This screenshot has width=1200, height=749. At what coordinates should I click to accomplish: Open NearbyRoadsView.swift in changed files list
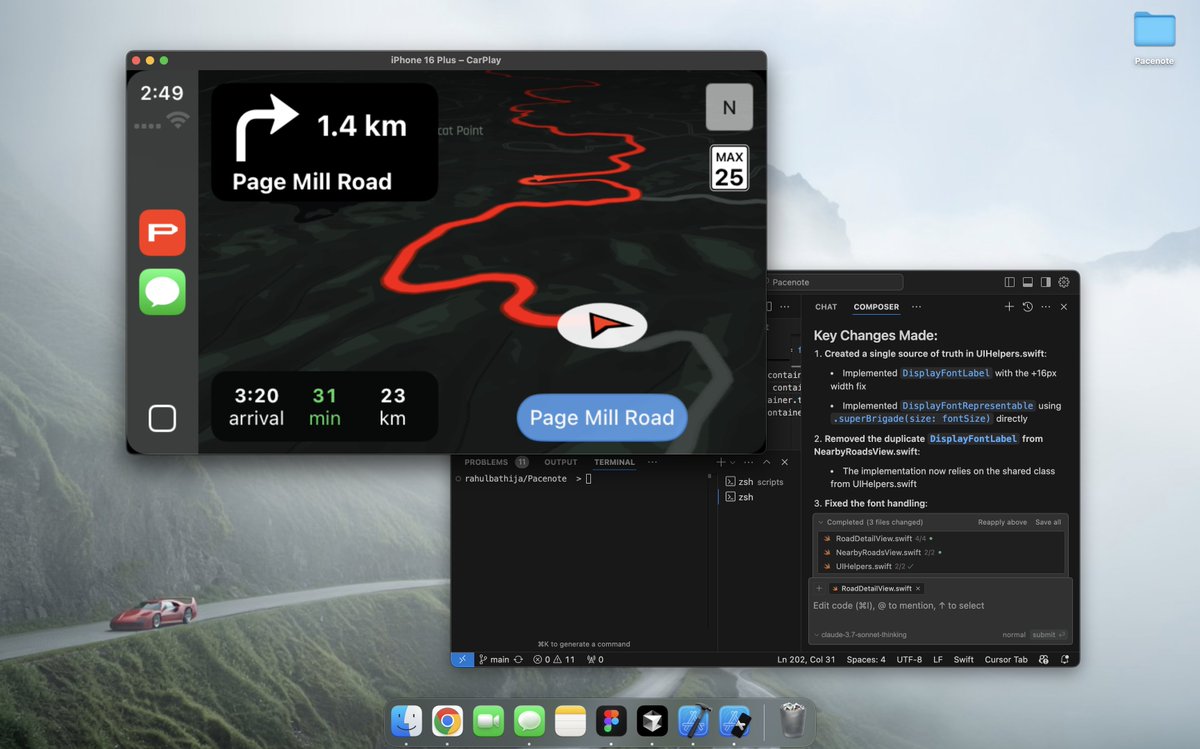tap(878, 552)
